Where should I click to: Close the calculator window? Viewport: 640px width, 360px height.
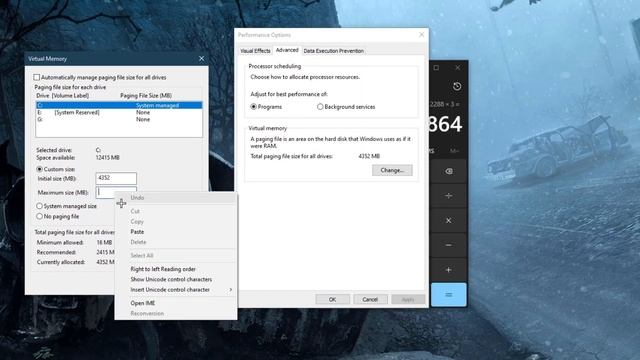click(458, 67)
